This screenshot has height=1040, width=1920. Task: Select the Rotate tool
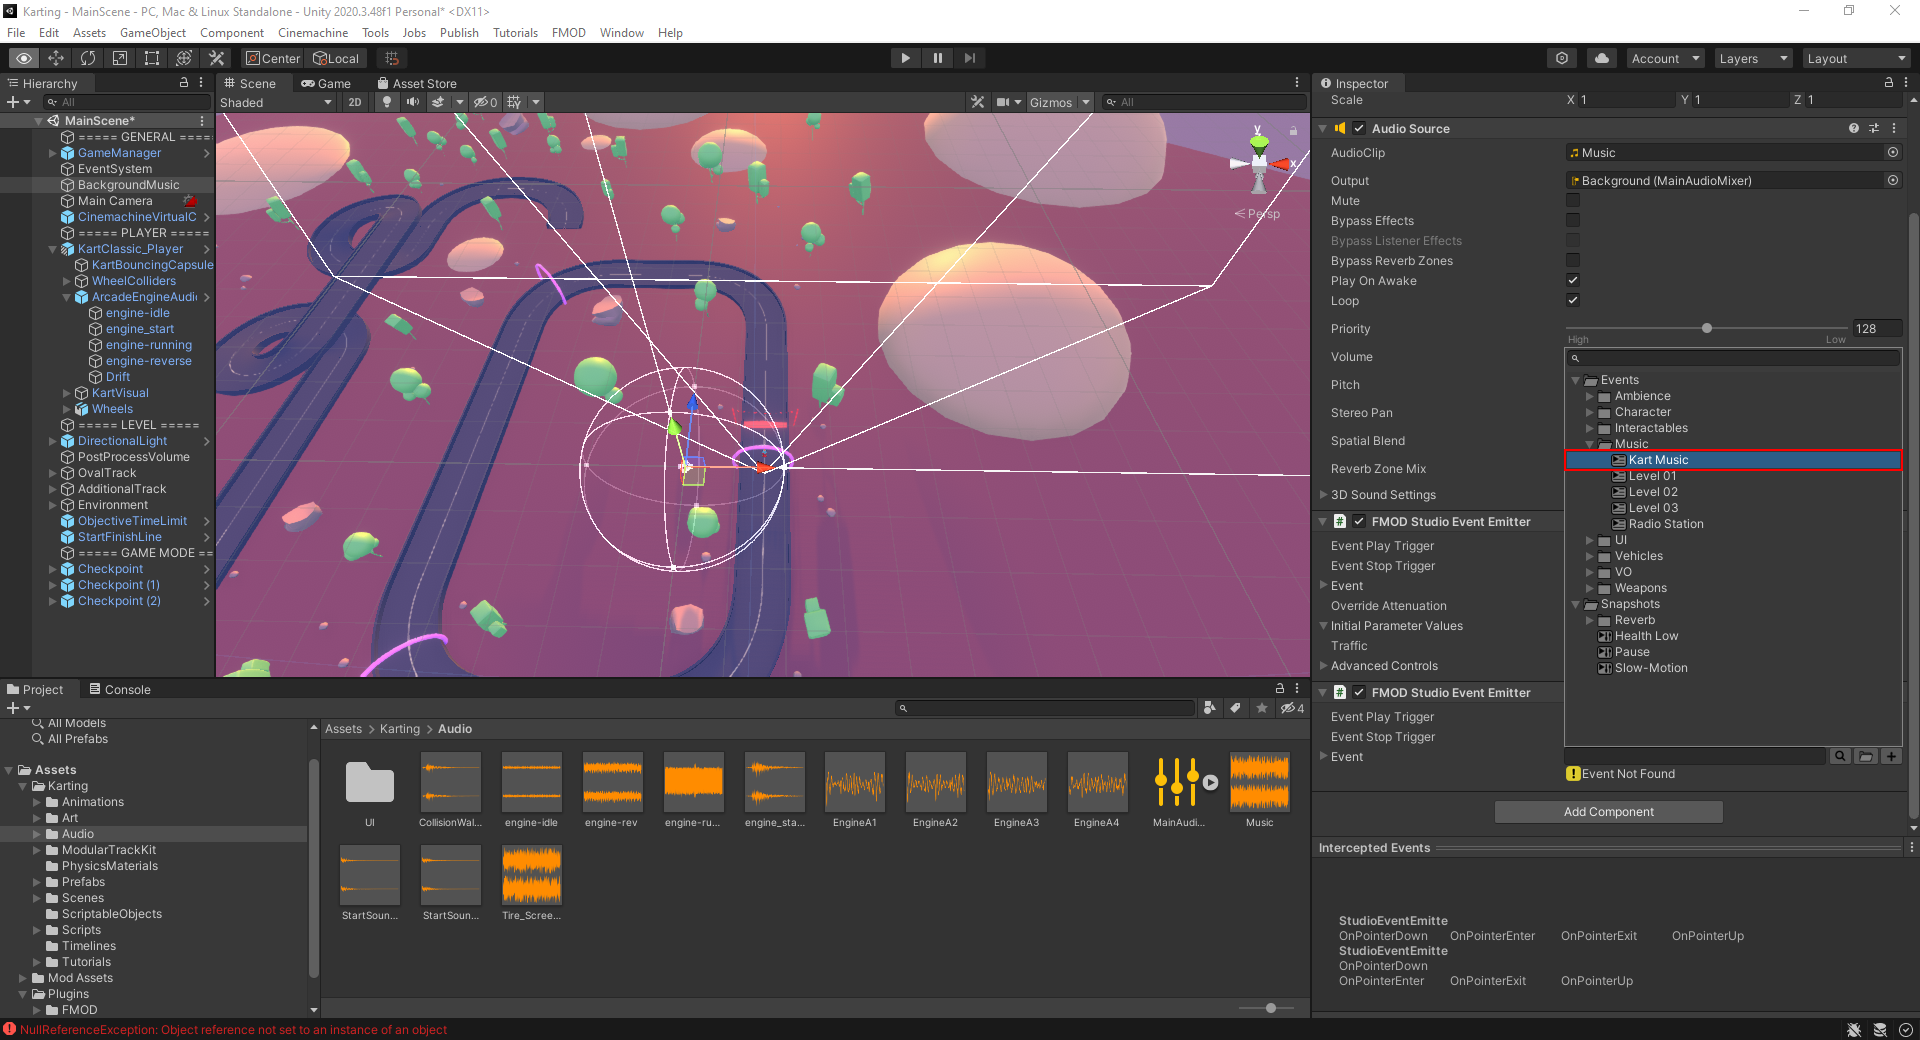[x=88, y=58]
